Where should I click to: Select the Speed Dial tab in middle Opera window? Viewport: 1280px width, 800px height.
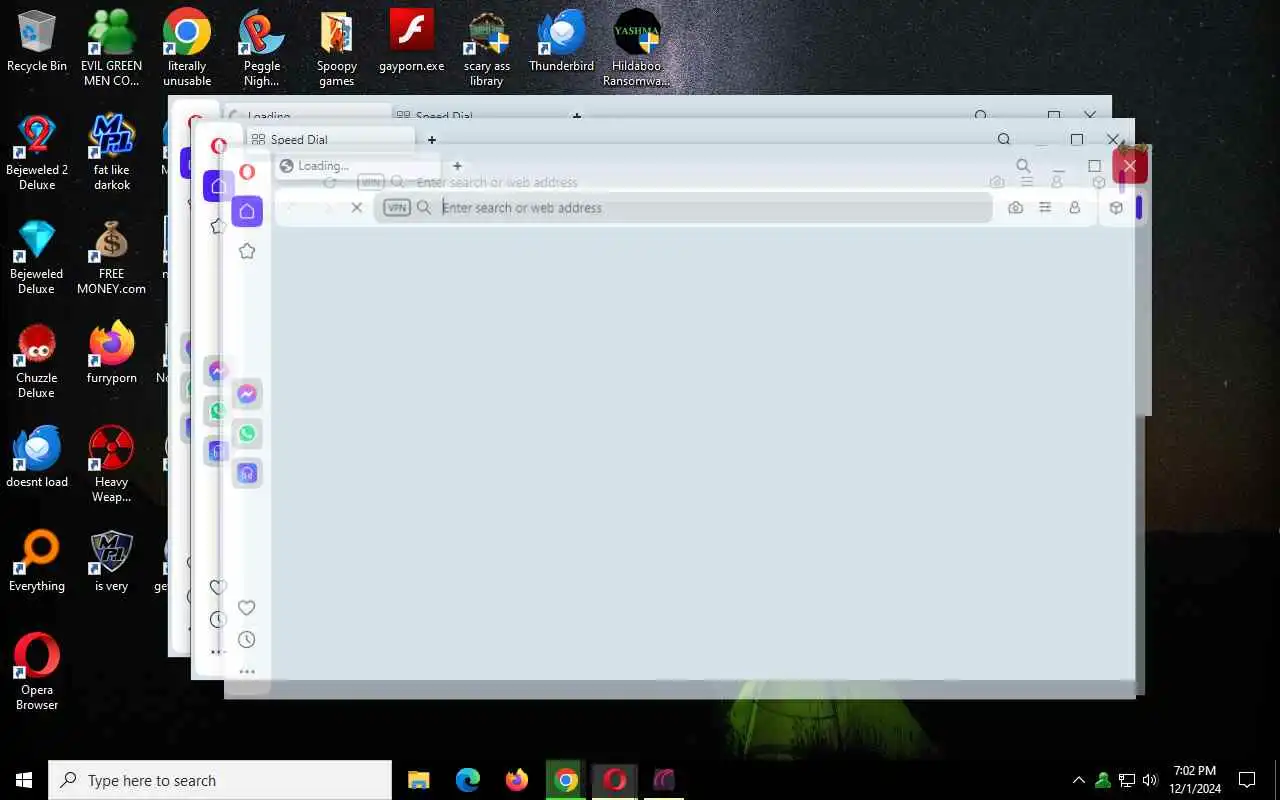330,140
